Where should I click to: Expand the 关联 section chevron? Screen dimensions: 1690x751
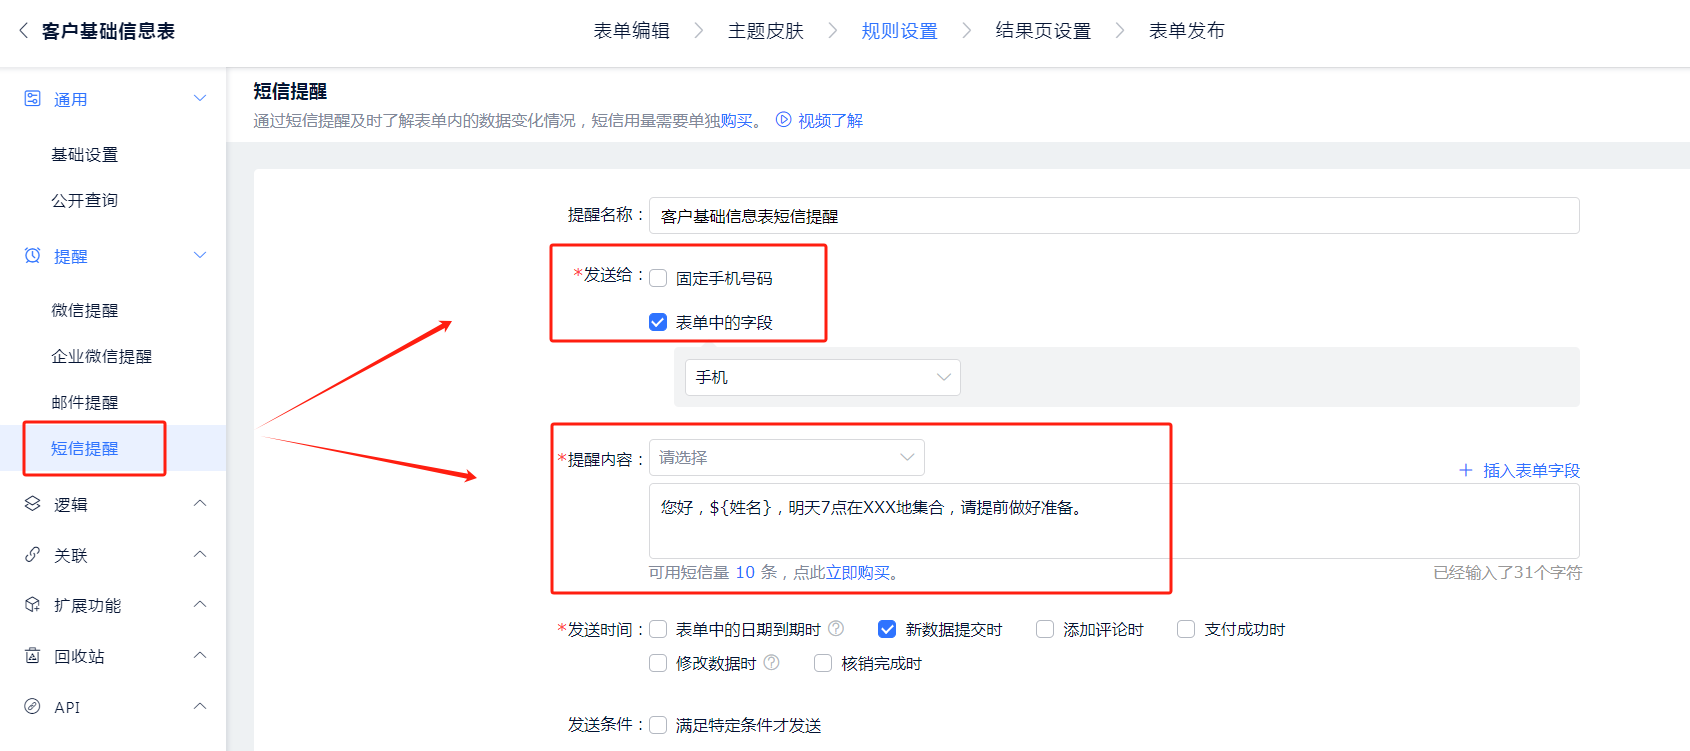click(200, 554)
